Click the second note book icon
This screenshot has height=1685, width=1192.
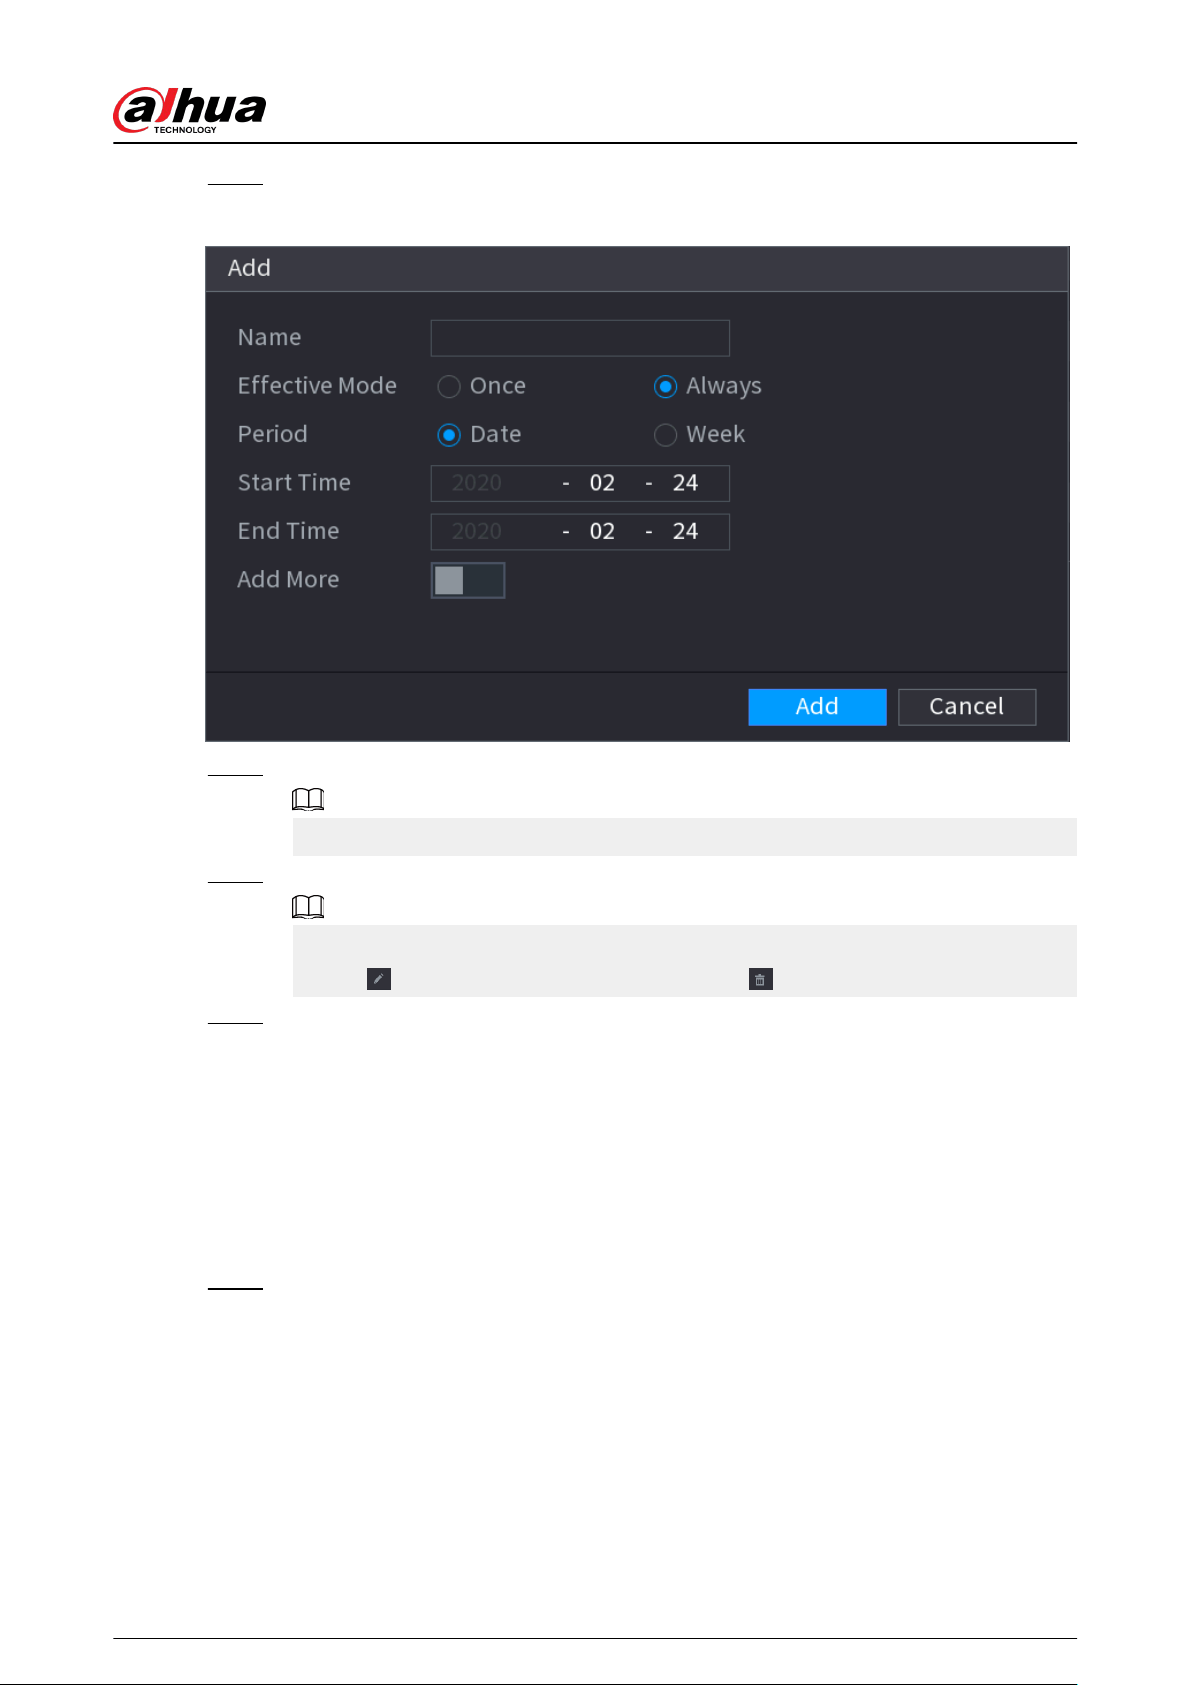point(308,906)
